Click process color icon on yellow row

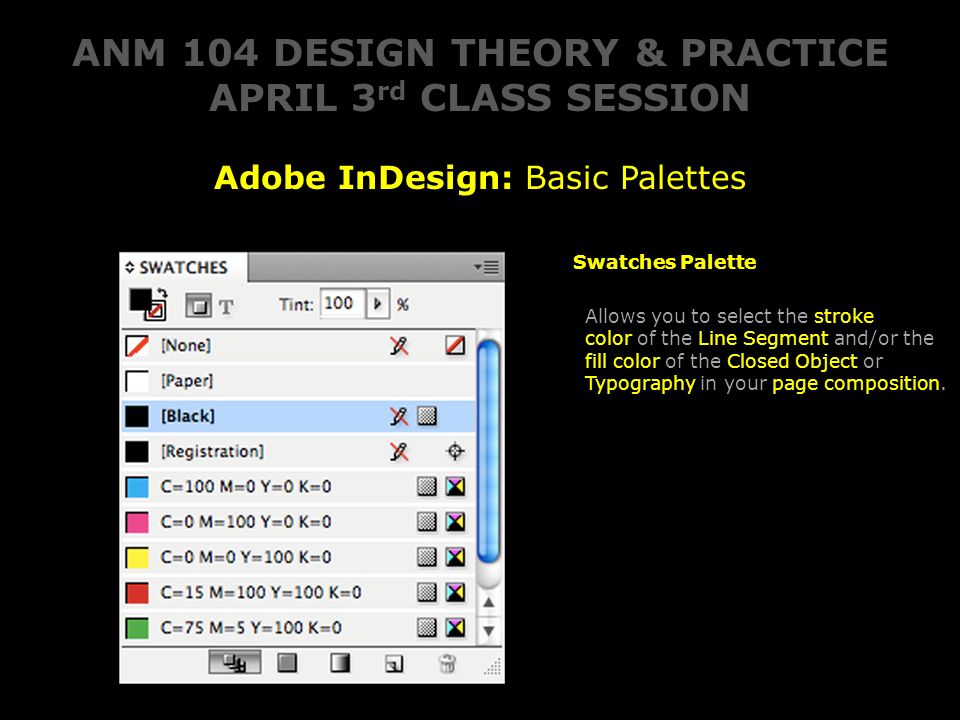(x=427, y=557)
